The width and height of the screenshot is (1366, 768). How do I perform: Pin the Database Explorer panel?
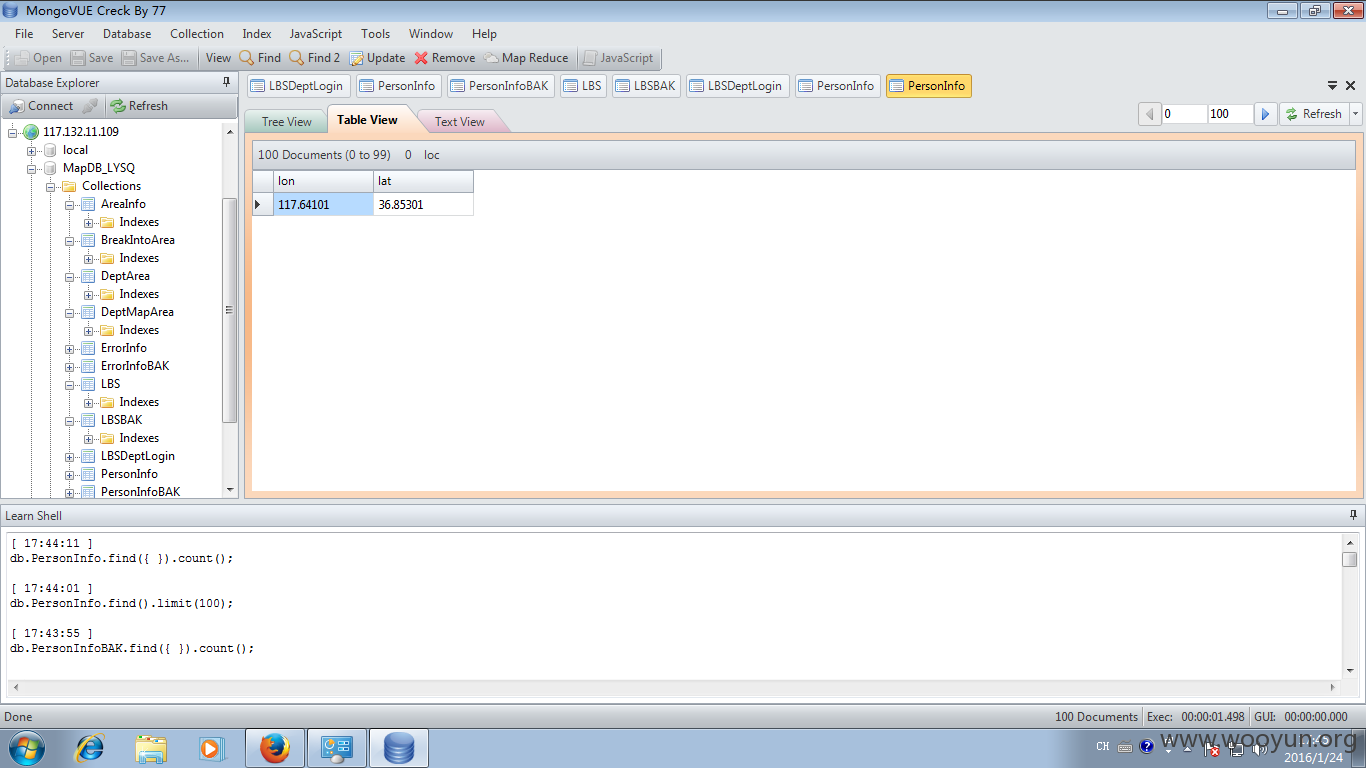pyautogui.click(x=227, y=83)
